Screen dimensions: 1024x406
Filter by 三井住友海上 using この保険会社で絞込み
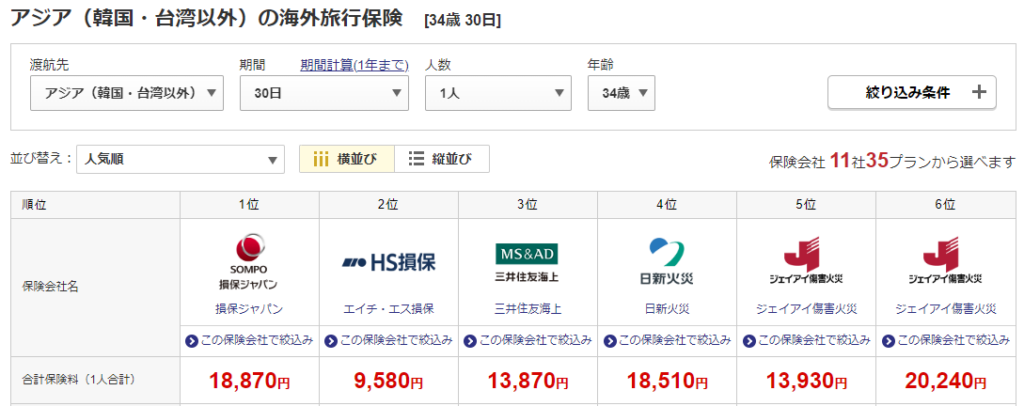point(528,340)
